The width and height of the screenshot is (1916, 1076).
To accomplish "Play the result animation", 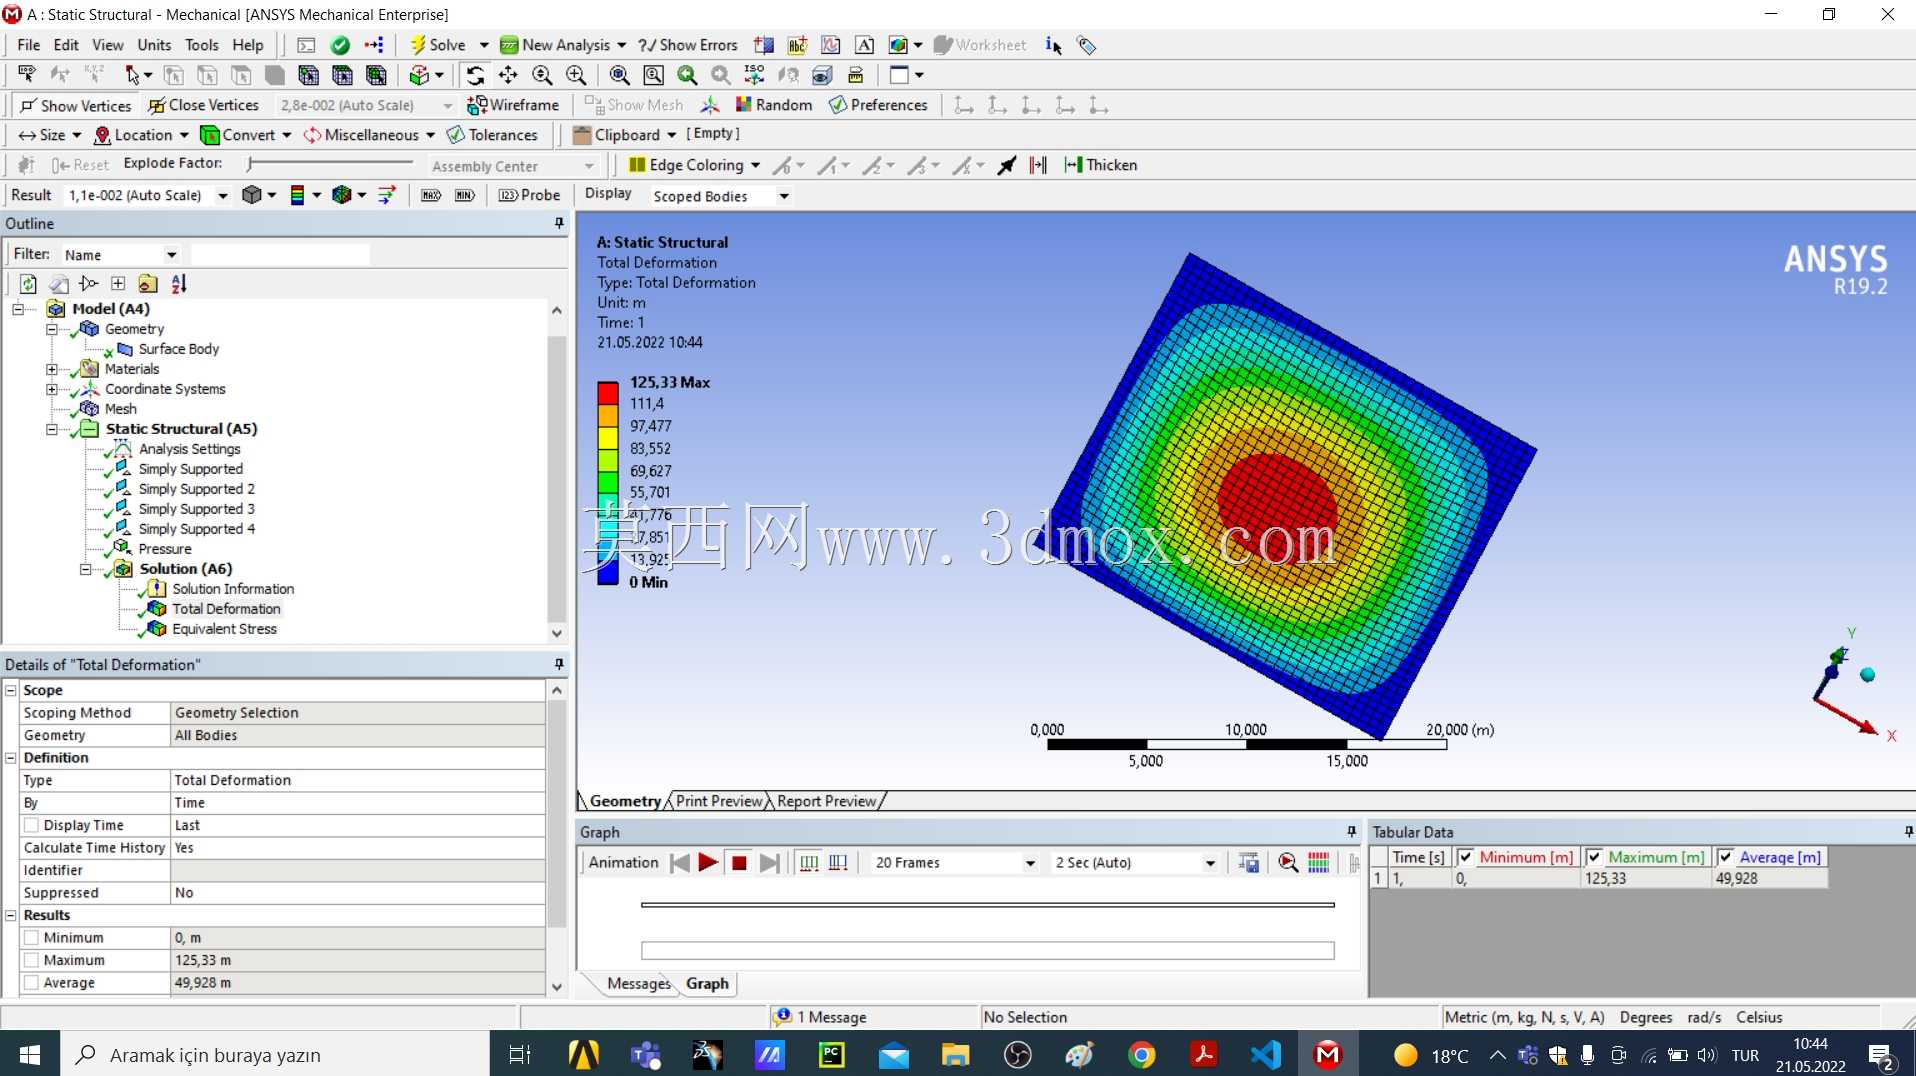I will pos(708,863).
